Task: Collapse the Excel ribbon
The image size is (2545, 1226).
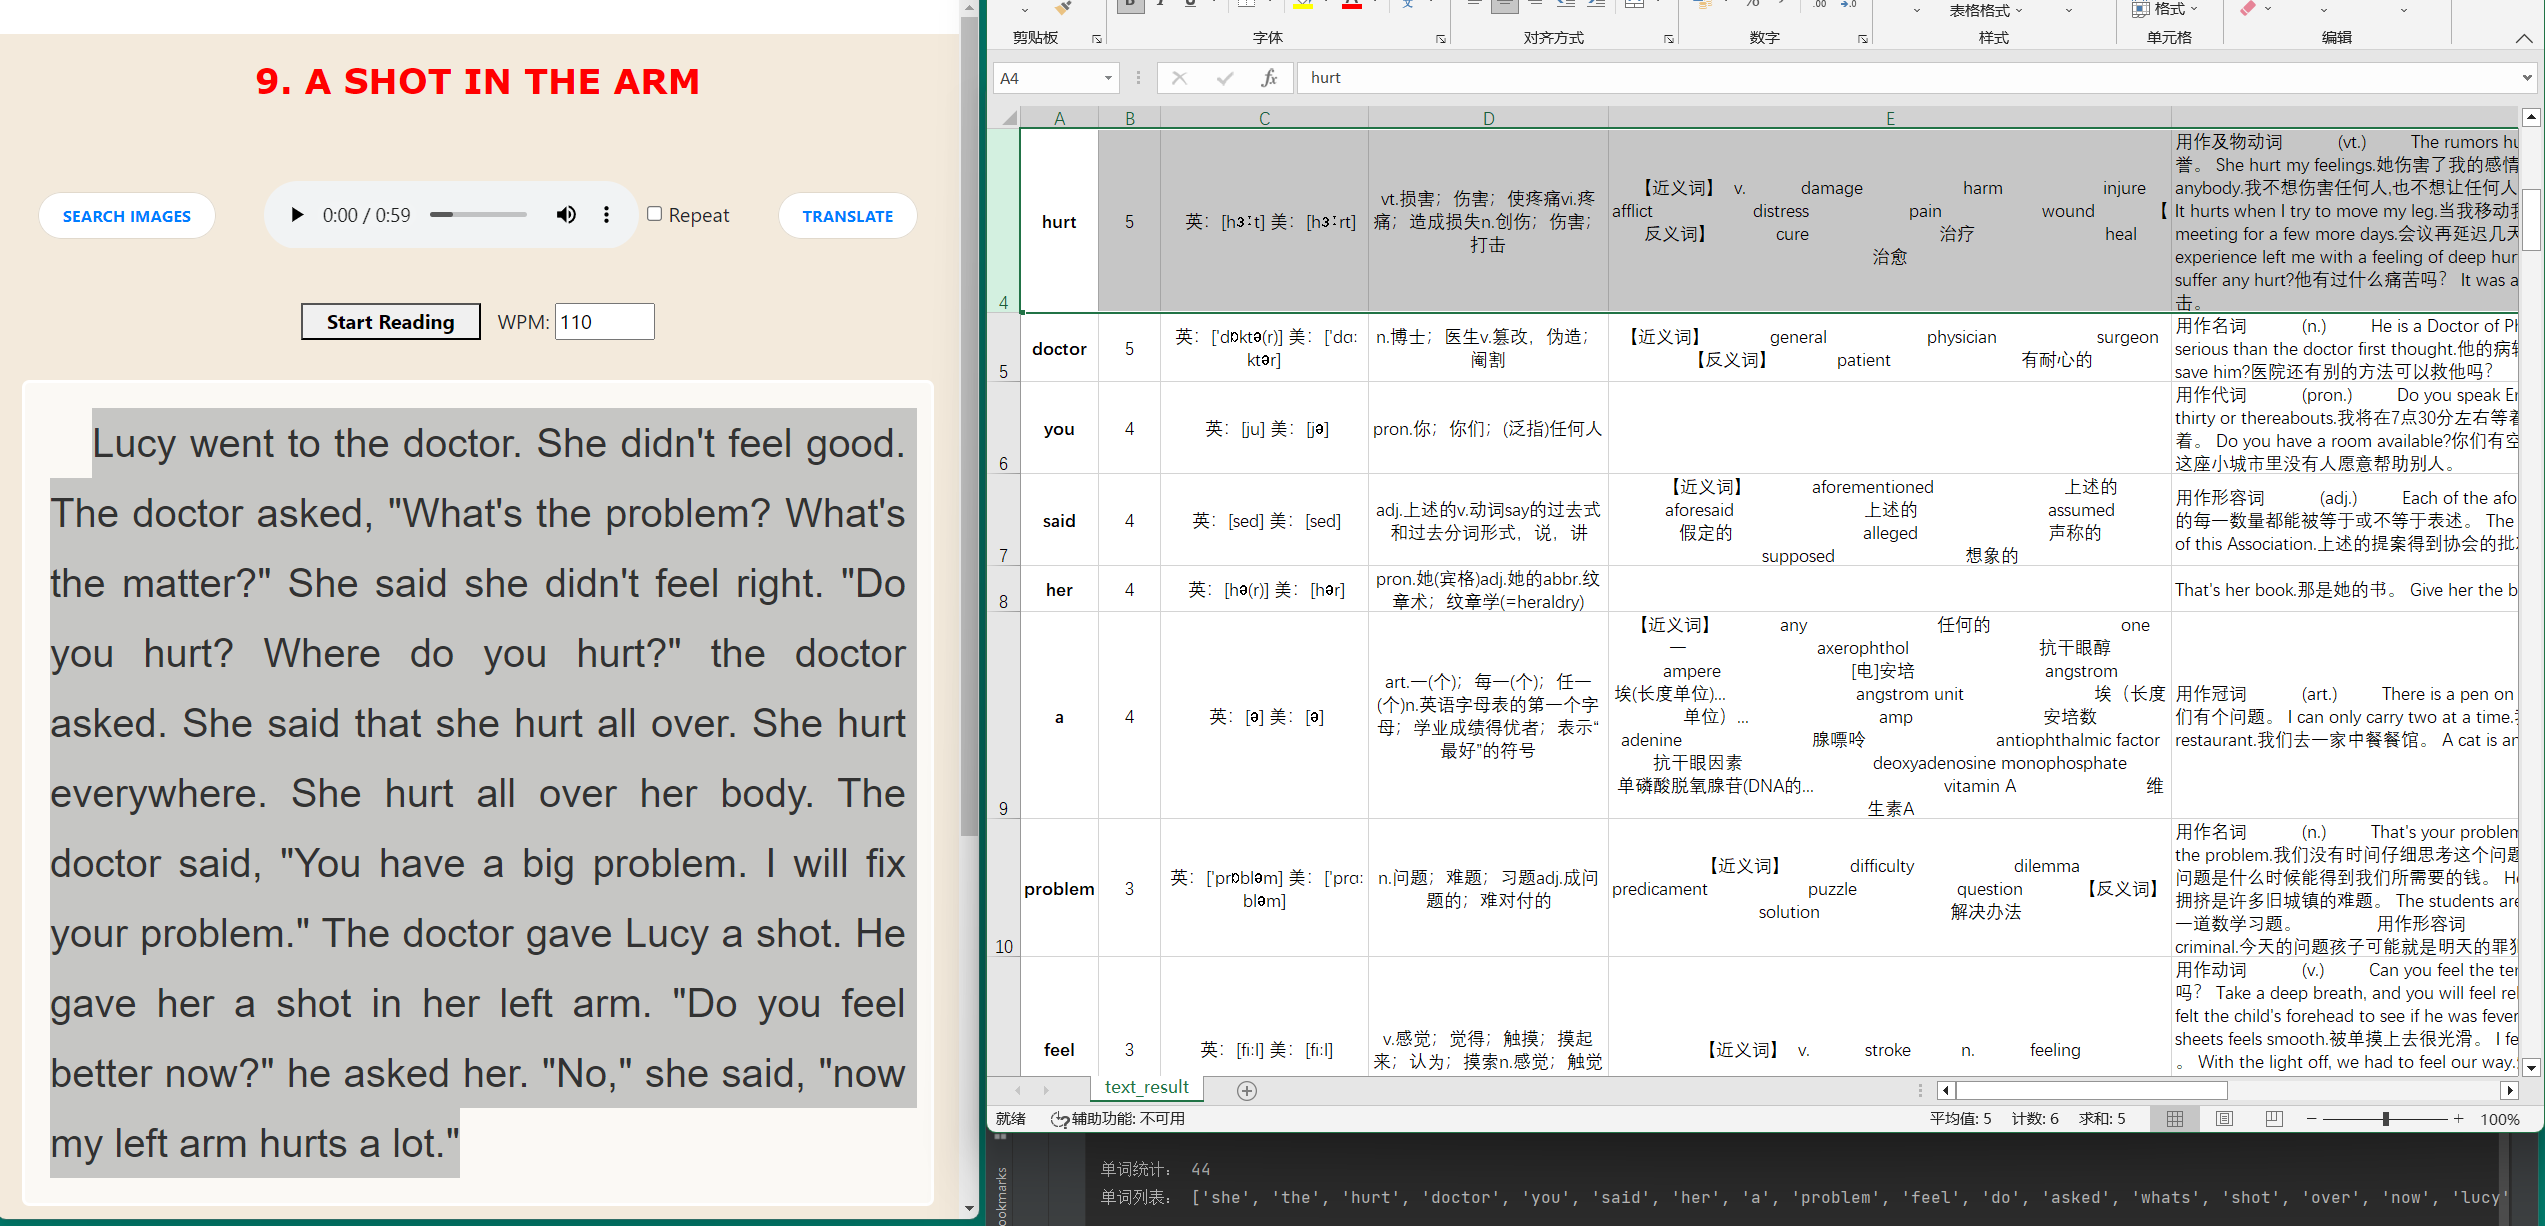Action: (2523, 38)
